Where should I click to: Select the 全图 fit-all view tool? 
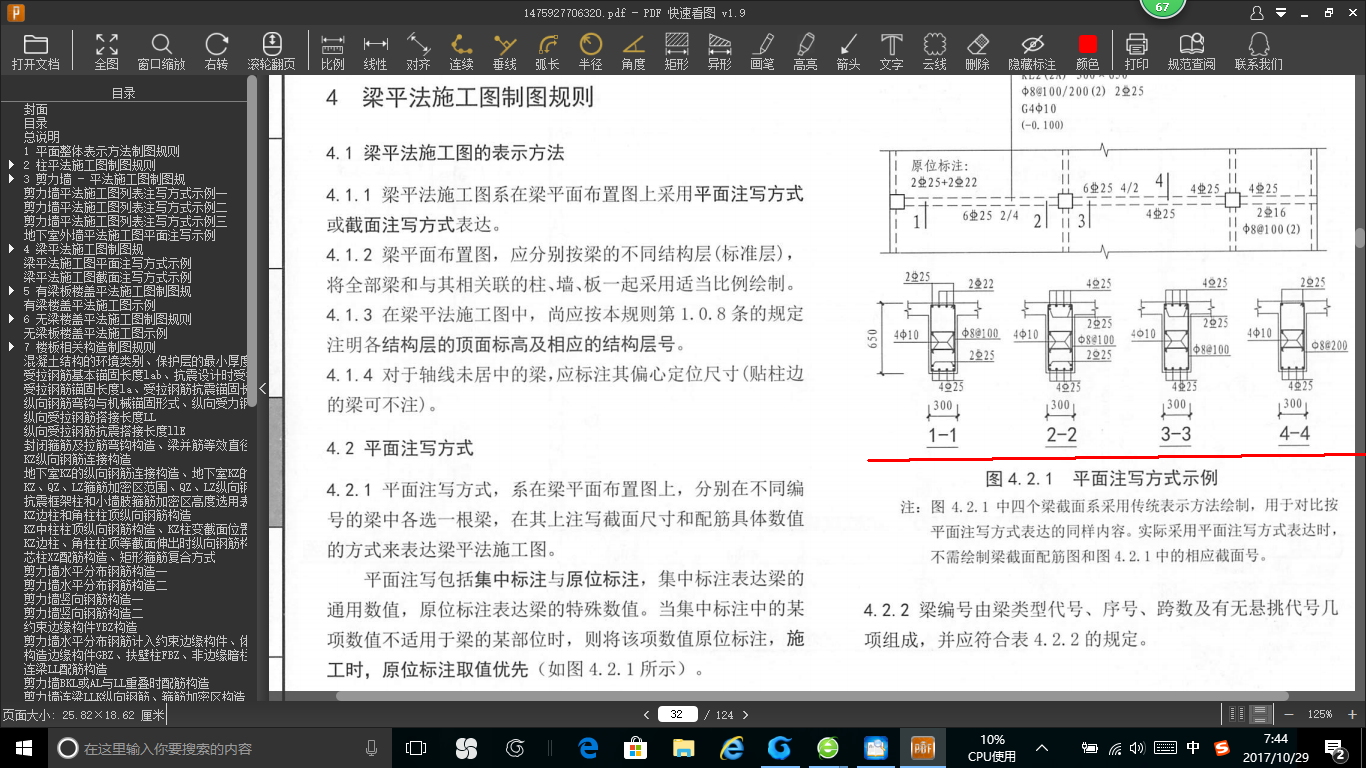(107, 51)
